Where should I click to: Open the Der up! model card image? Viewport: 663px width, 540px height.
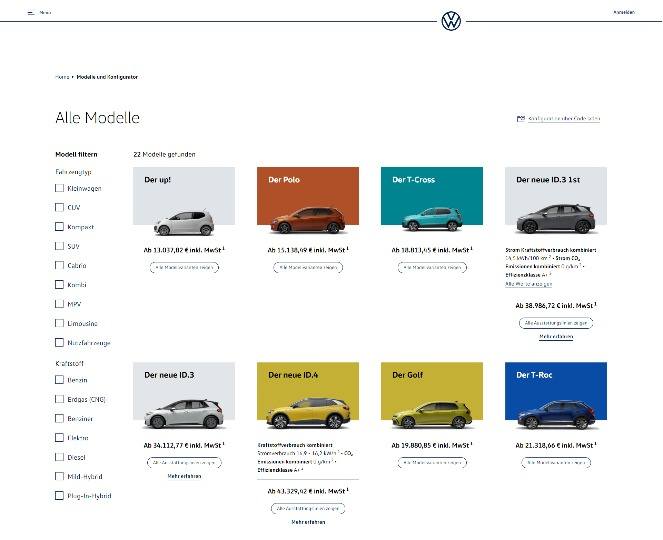(184, 201)
